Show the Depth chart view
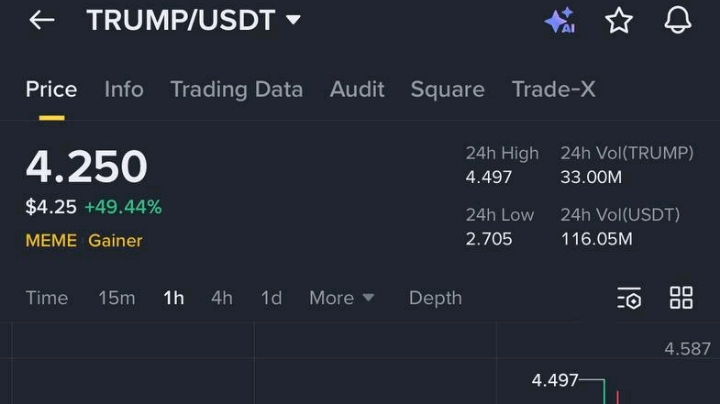Image resolution: width=720 pixels, height=404 pixels. pos(435,298)
